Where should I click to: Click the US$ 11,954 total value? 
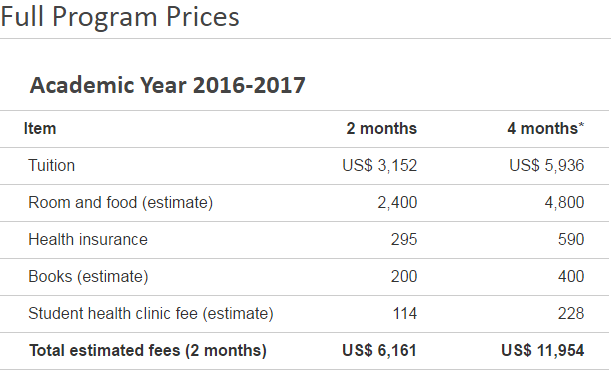pos(543,350)
